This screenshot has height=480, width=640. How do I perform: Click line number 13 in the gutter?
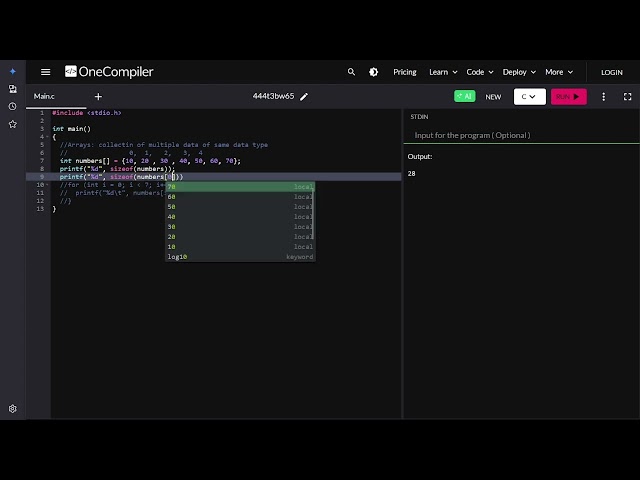[40, 209]
